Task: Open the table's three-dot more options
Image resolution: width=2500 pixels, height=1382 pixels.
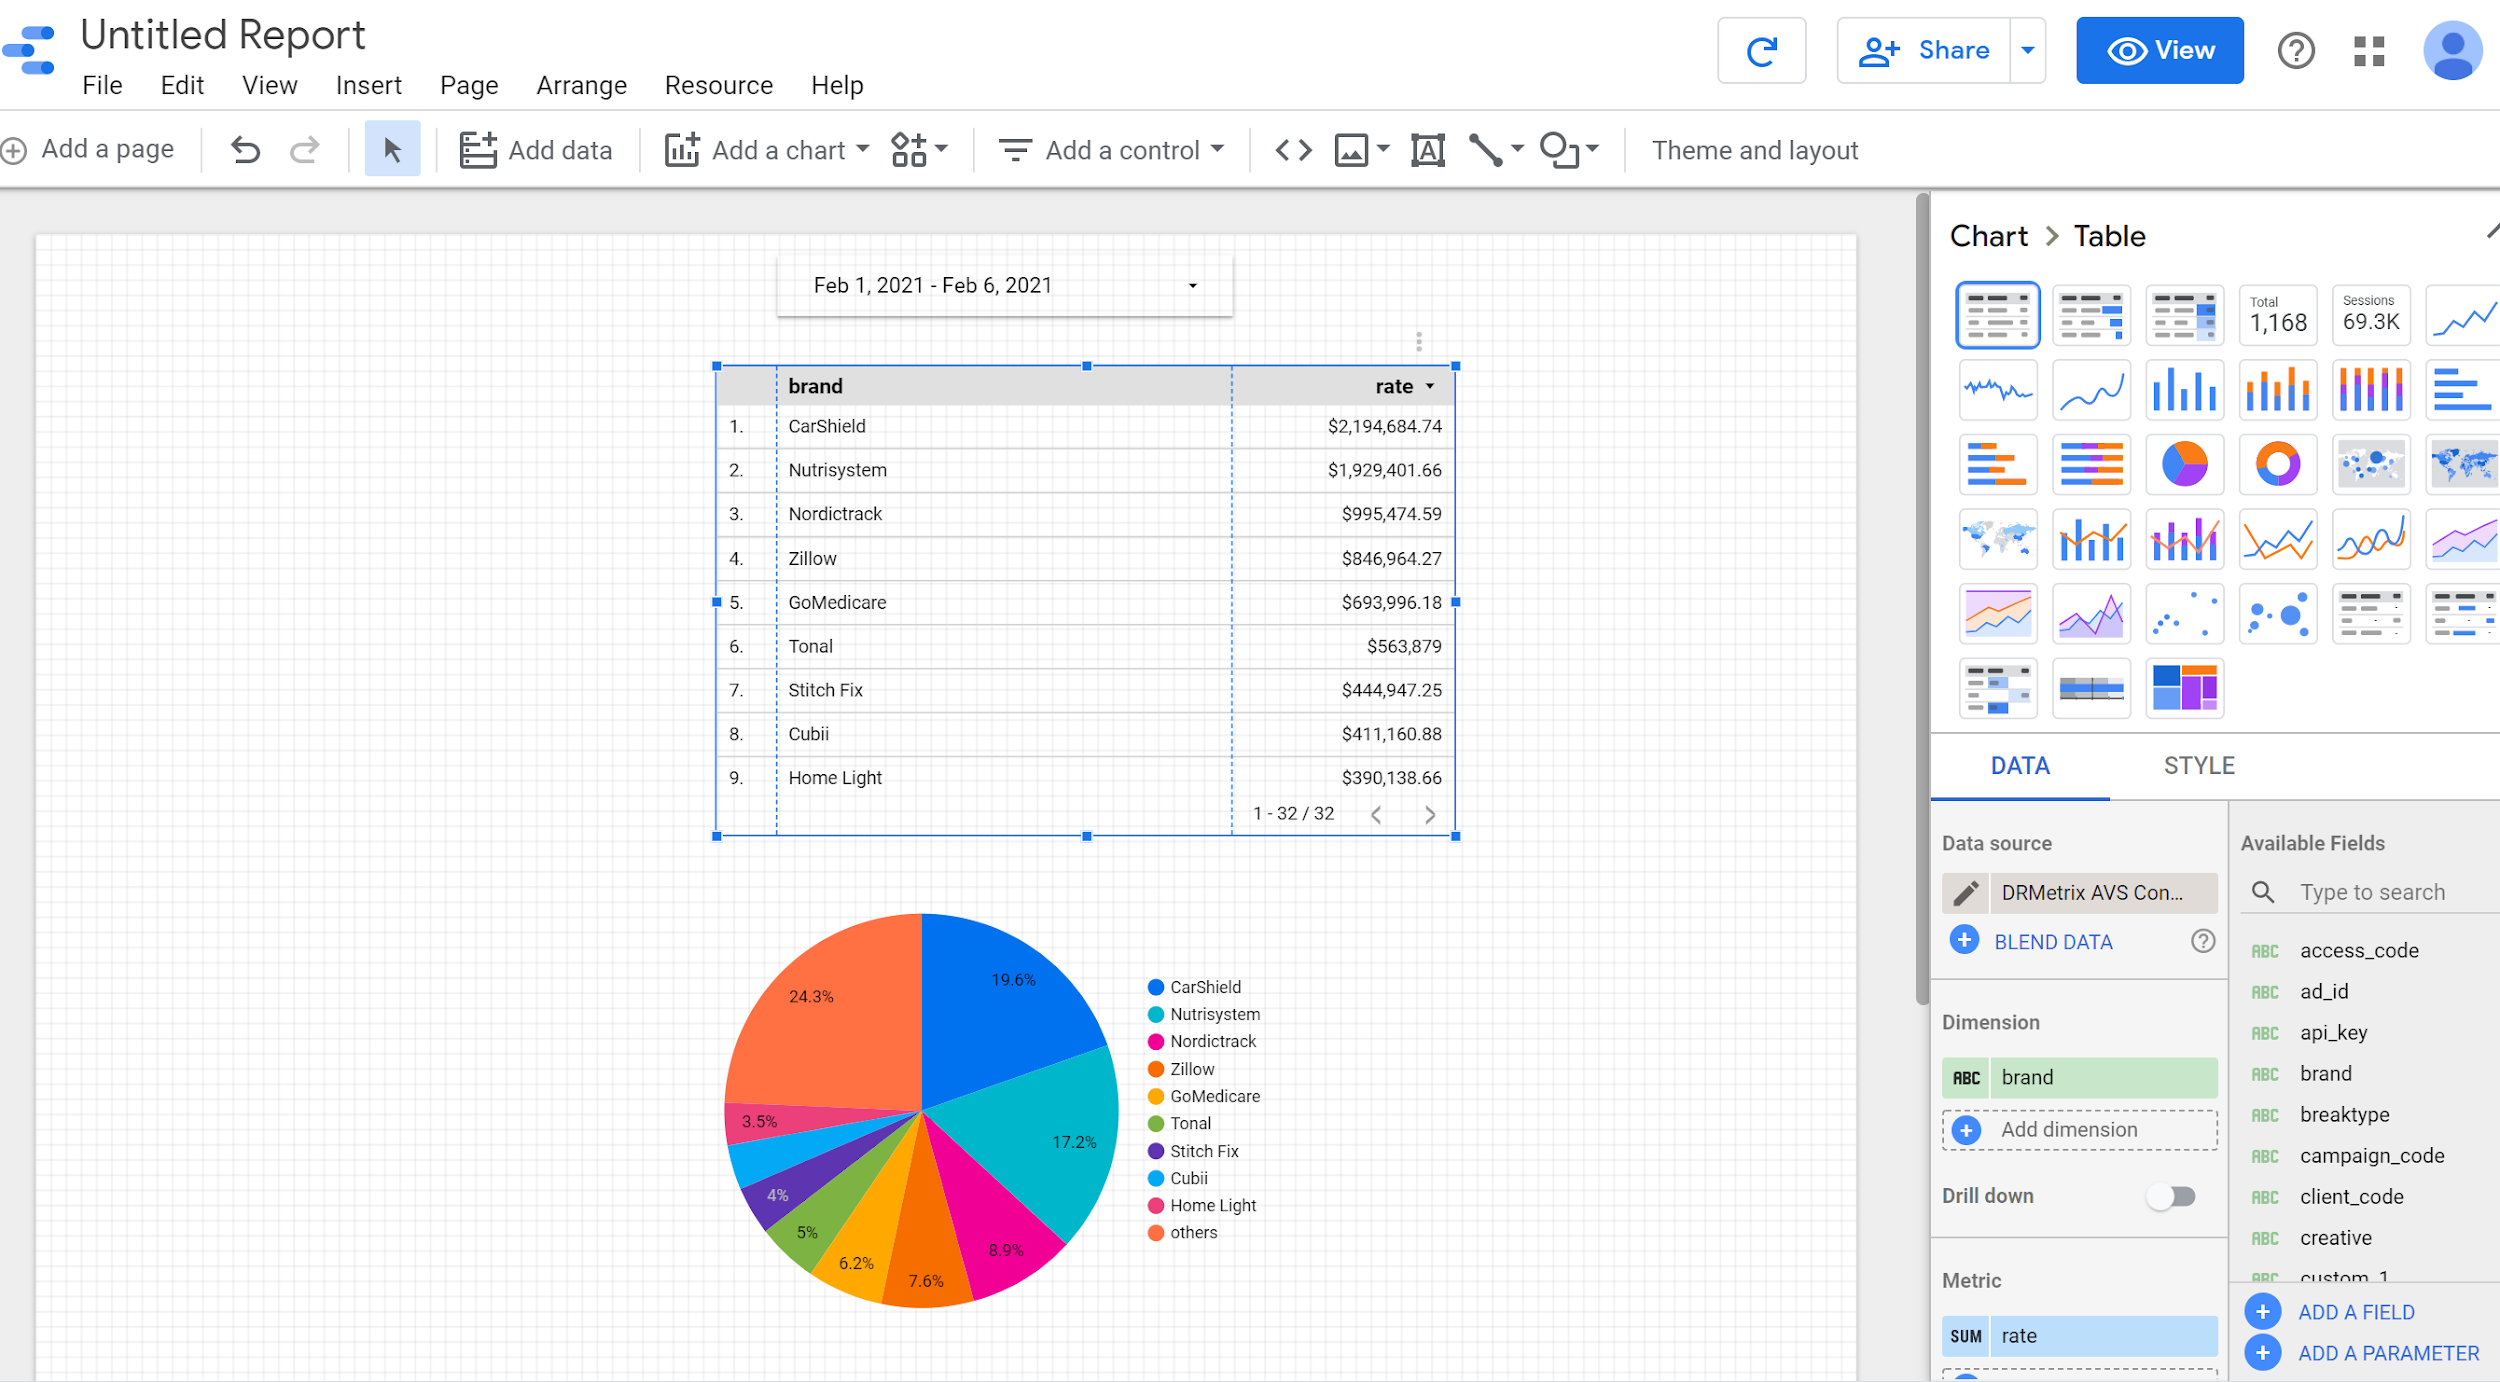Action: click(1418, 342)
